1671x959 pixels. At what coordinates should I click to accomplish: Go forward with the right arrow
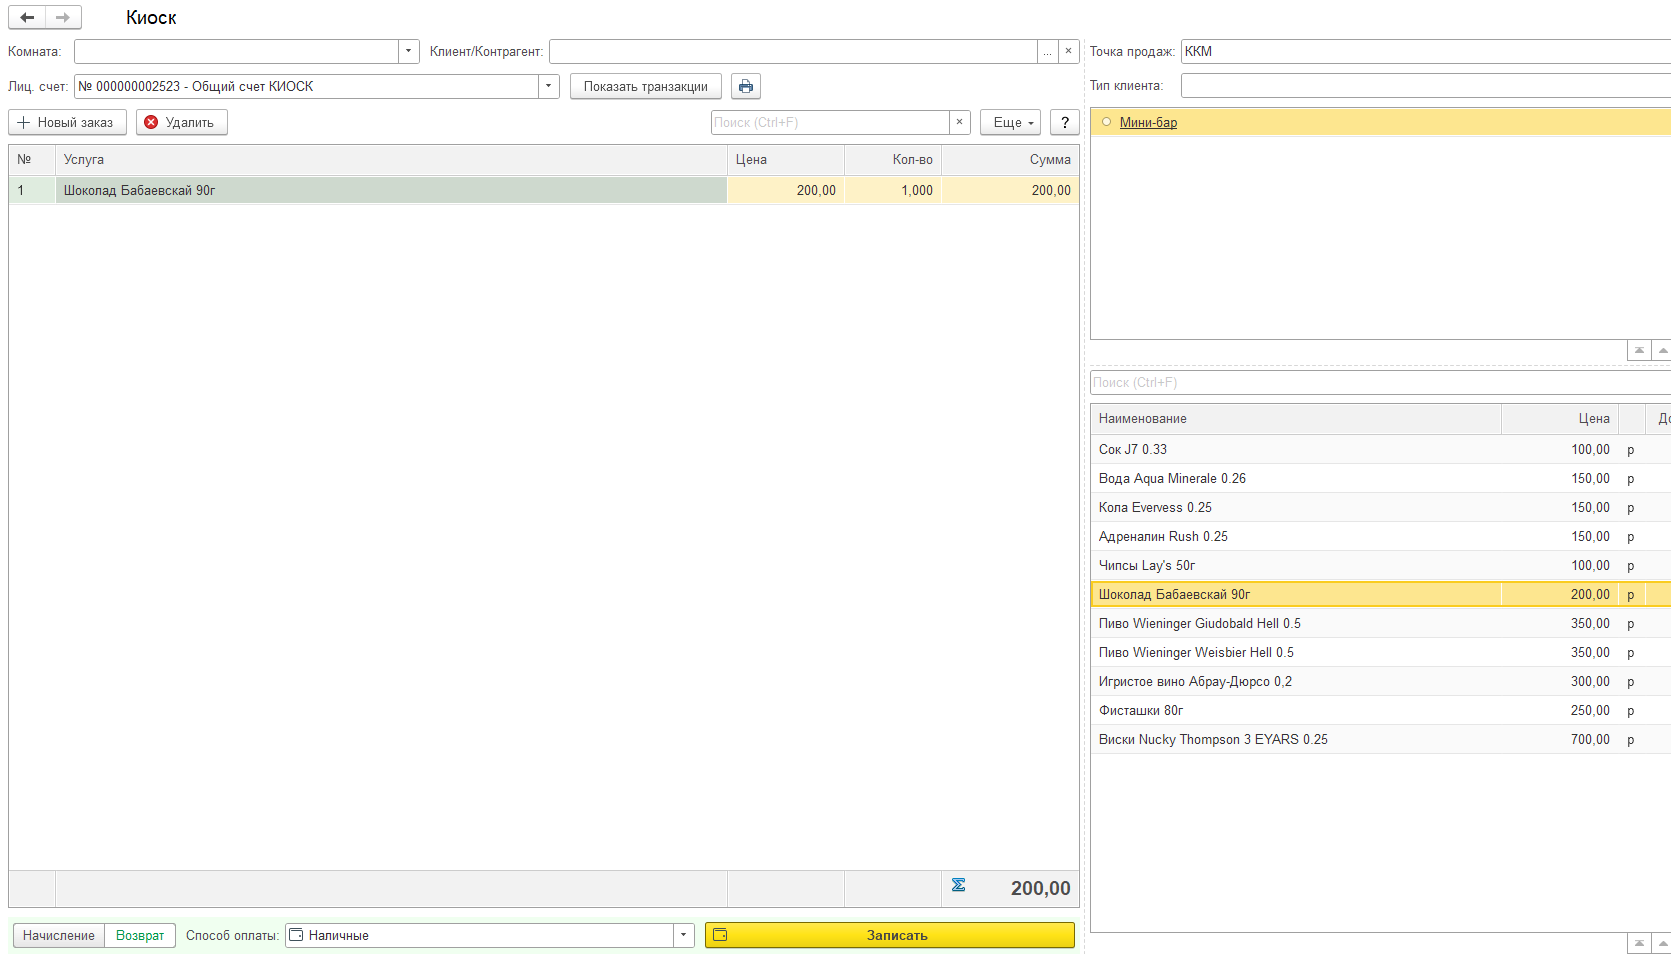63,17
